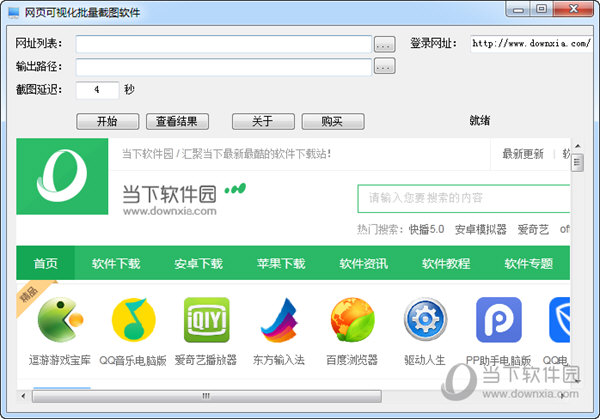Image resolution: width=600 pixels, height=419 pixels.
Task: Click the vertical scrollbar up arrow
Action: point(577,146)
